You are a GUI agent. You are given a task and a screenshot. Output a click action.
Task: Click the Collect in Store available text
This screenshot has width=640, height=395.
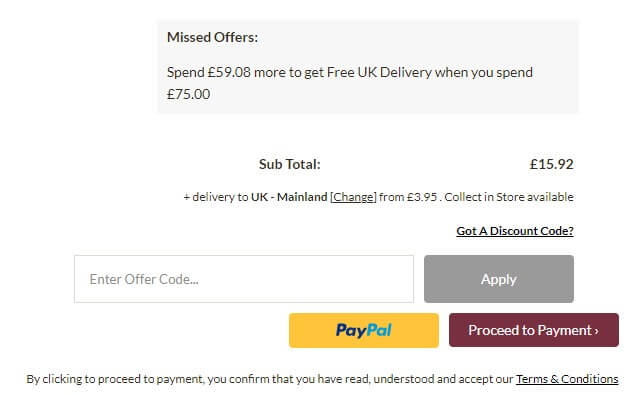pos(509,197)
